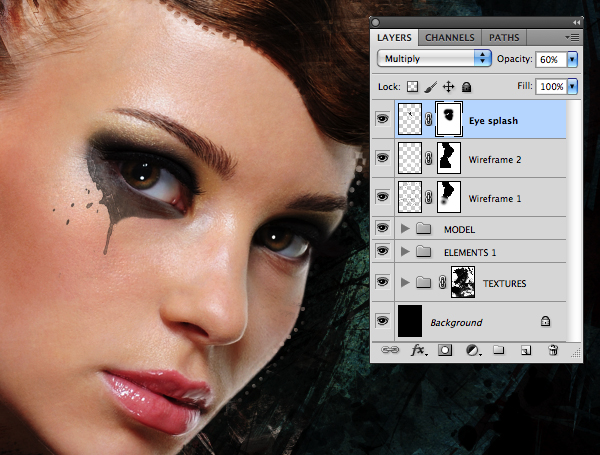Switch to the Layers tab
The height and width of the screenshot is (455, 600).
point(394,38)
